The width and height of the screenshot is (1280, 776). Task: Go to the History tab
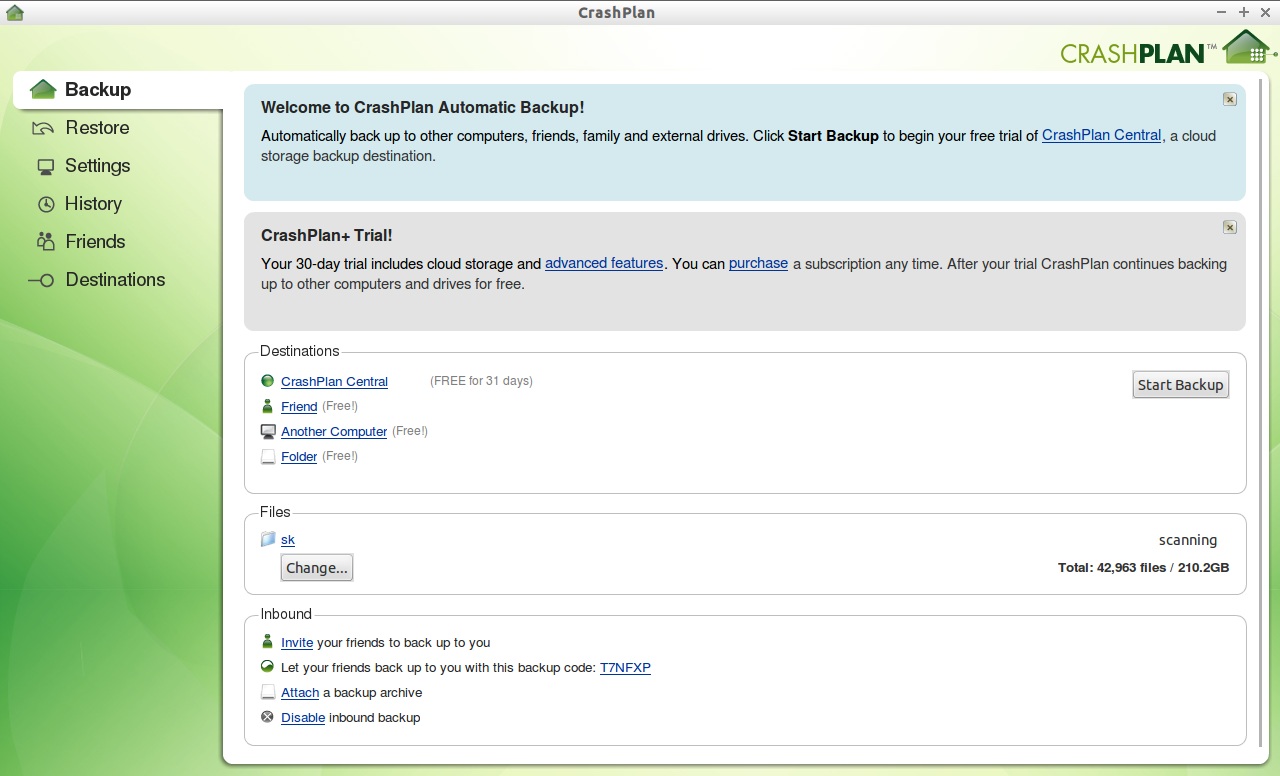tap(93, 204)
